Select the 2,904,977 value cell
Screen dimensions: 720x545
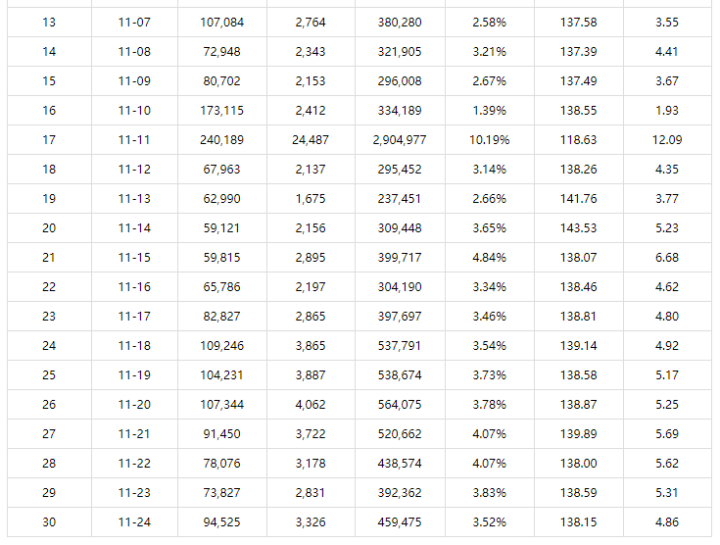(x=399, y=140)
